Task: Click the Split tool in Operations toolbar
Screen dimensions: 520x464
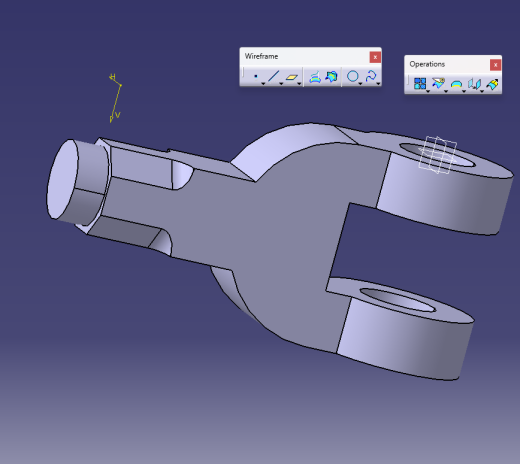Action: pos(438,83)
